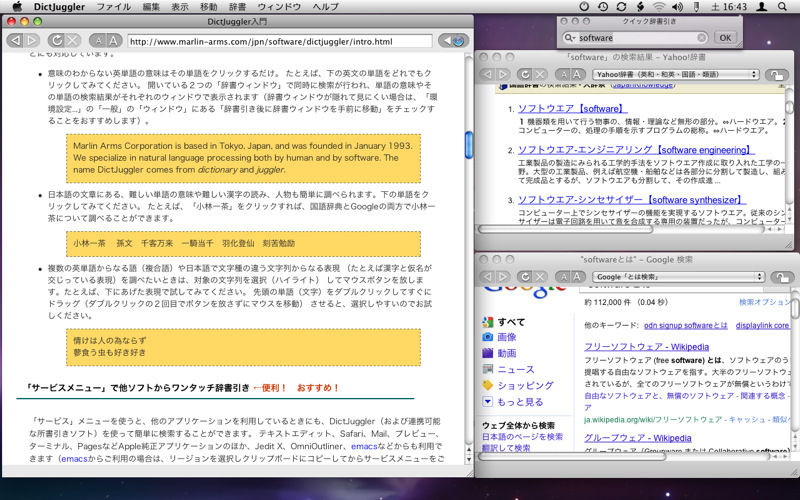
Task: Open the ヘルプ menu
Action: point(325,7)
